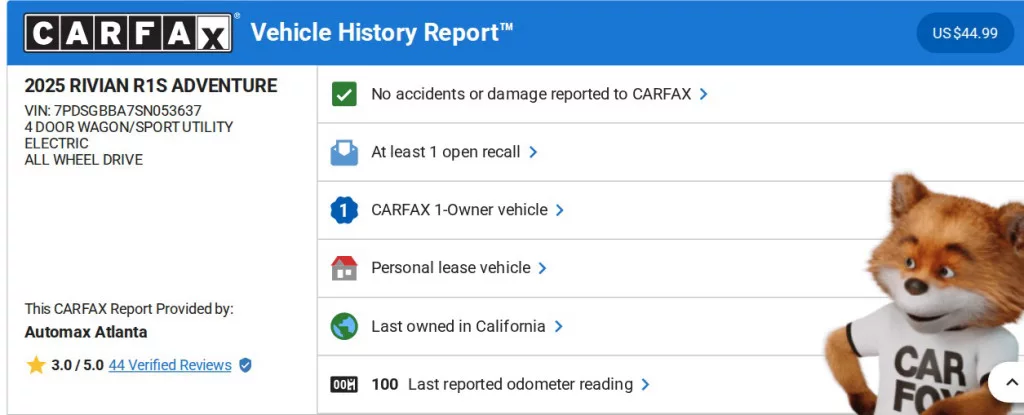Open the Last owned in California row
1024x415 pixels.
click(458, 326)
